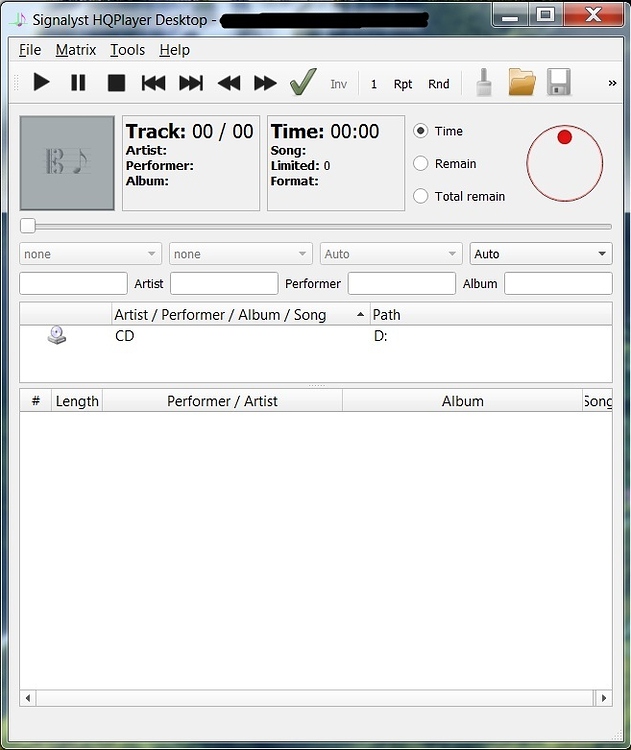Click the Performer filter input field
The image size is (631, 750).
401,283
